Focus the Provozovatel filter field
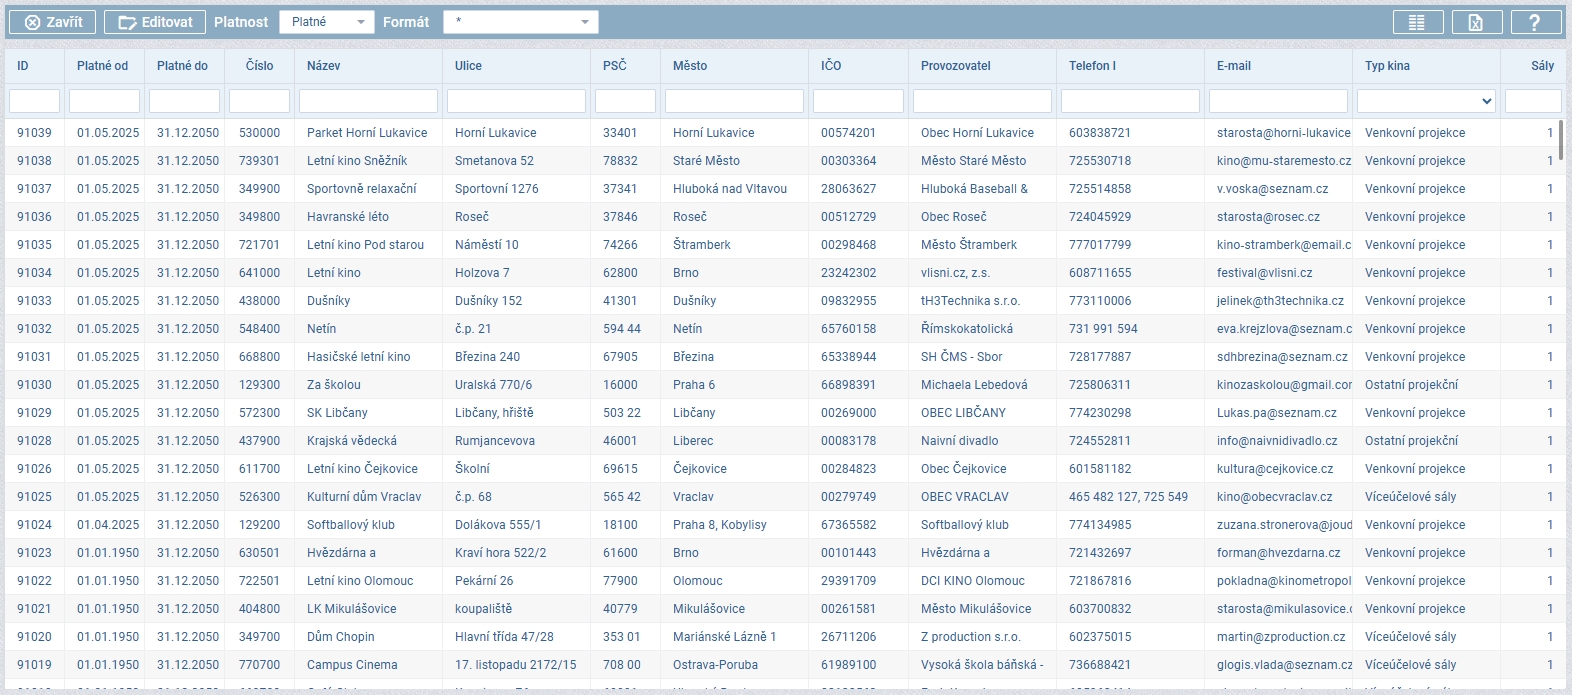The image size is (1572, 695). click(982, 101)
